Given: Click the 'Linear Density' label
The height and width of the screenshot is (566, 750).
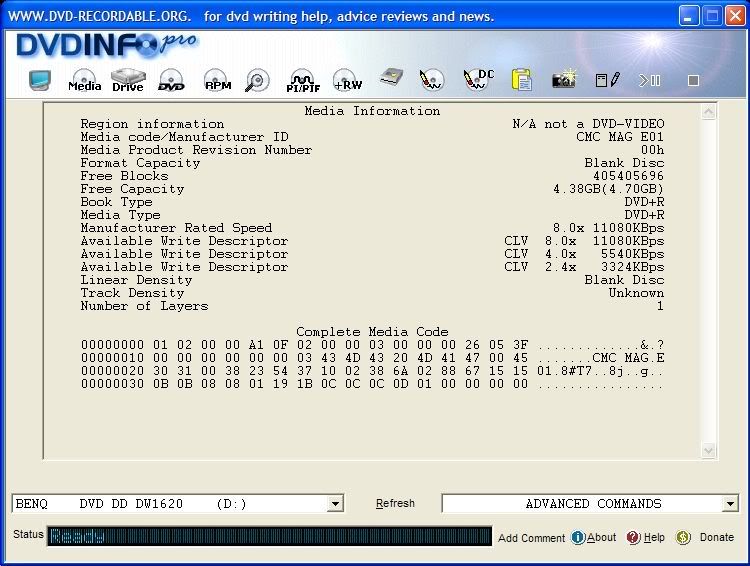Looking at the screenshot, I should pyautogui.click(x=136, y=280).
